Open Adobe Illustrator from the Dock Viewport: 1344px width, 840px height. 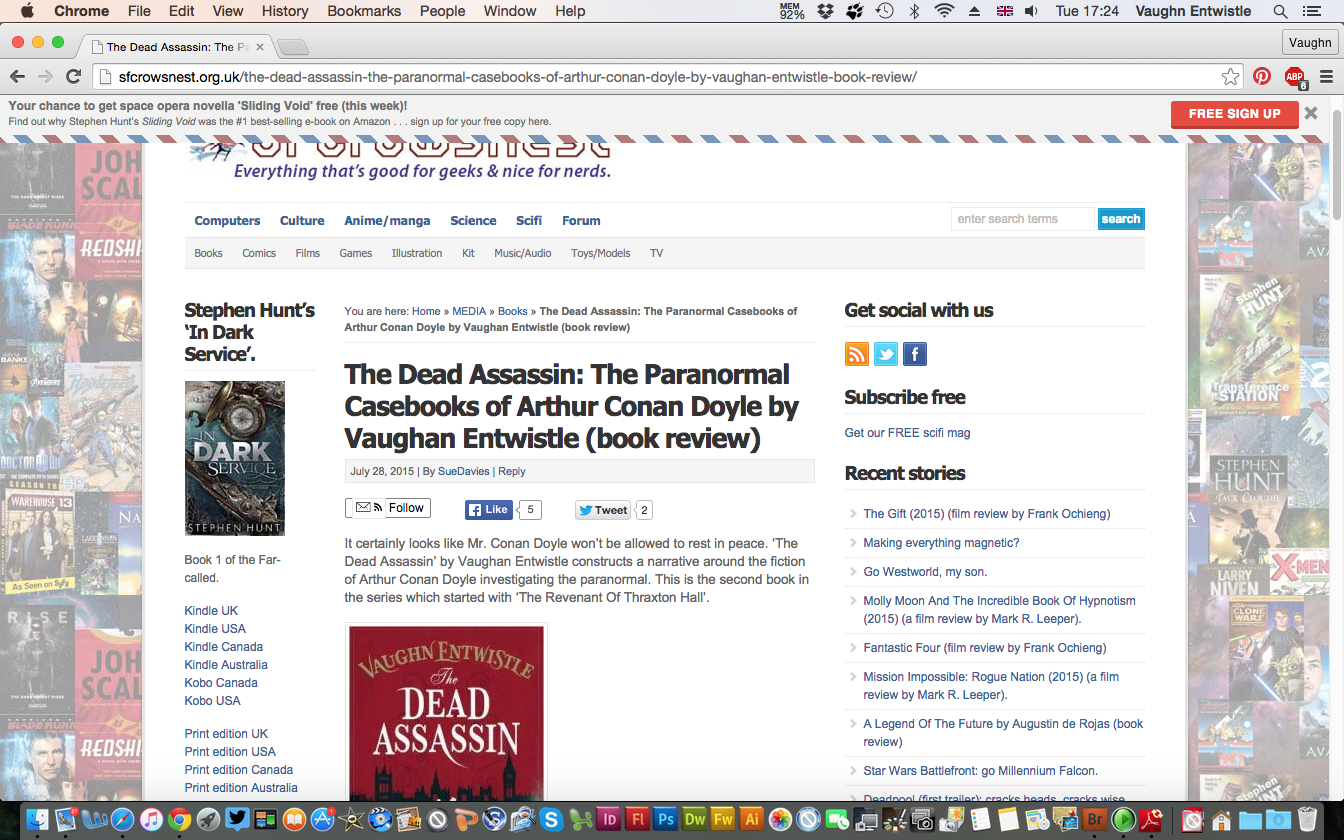click(751, 820)
